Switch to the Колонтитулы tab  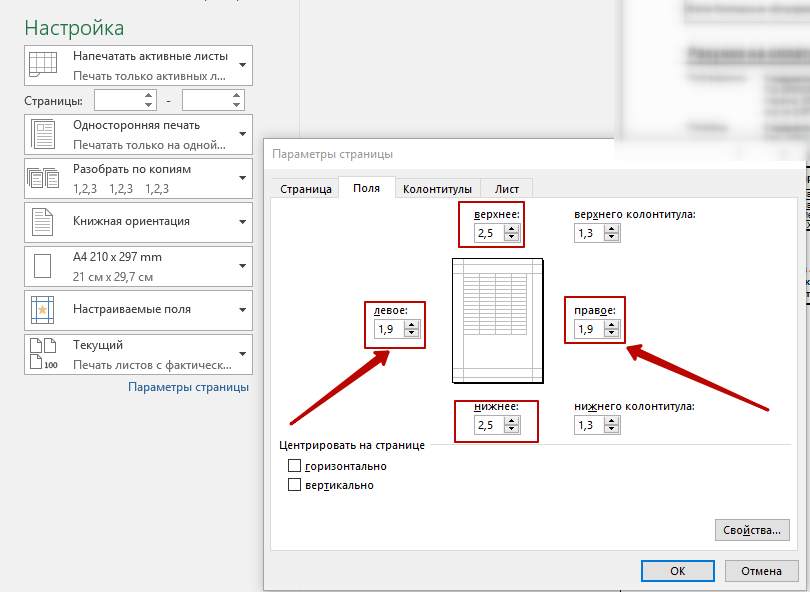click(x=436, y=188)
